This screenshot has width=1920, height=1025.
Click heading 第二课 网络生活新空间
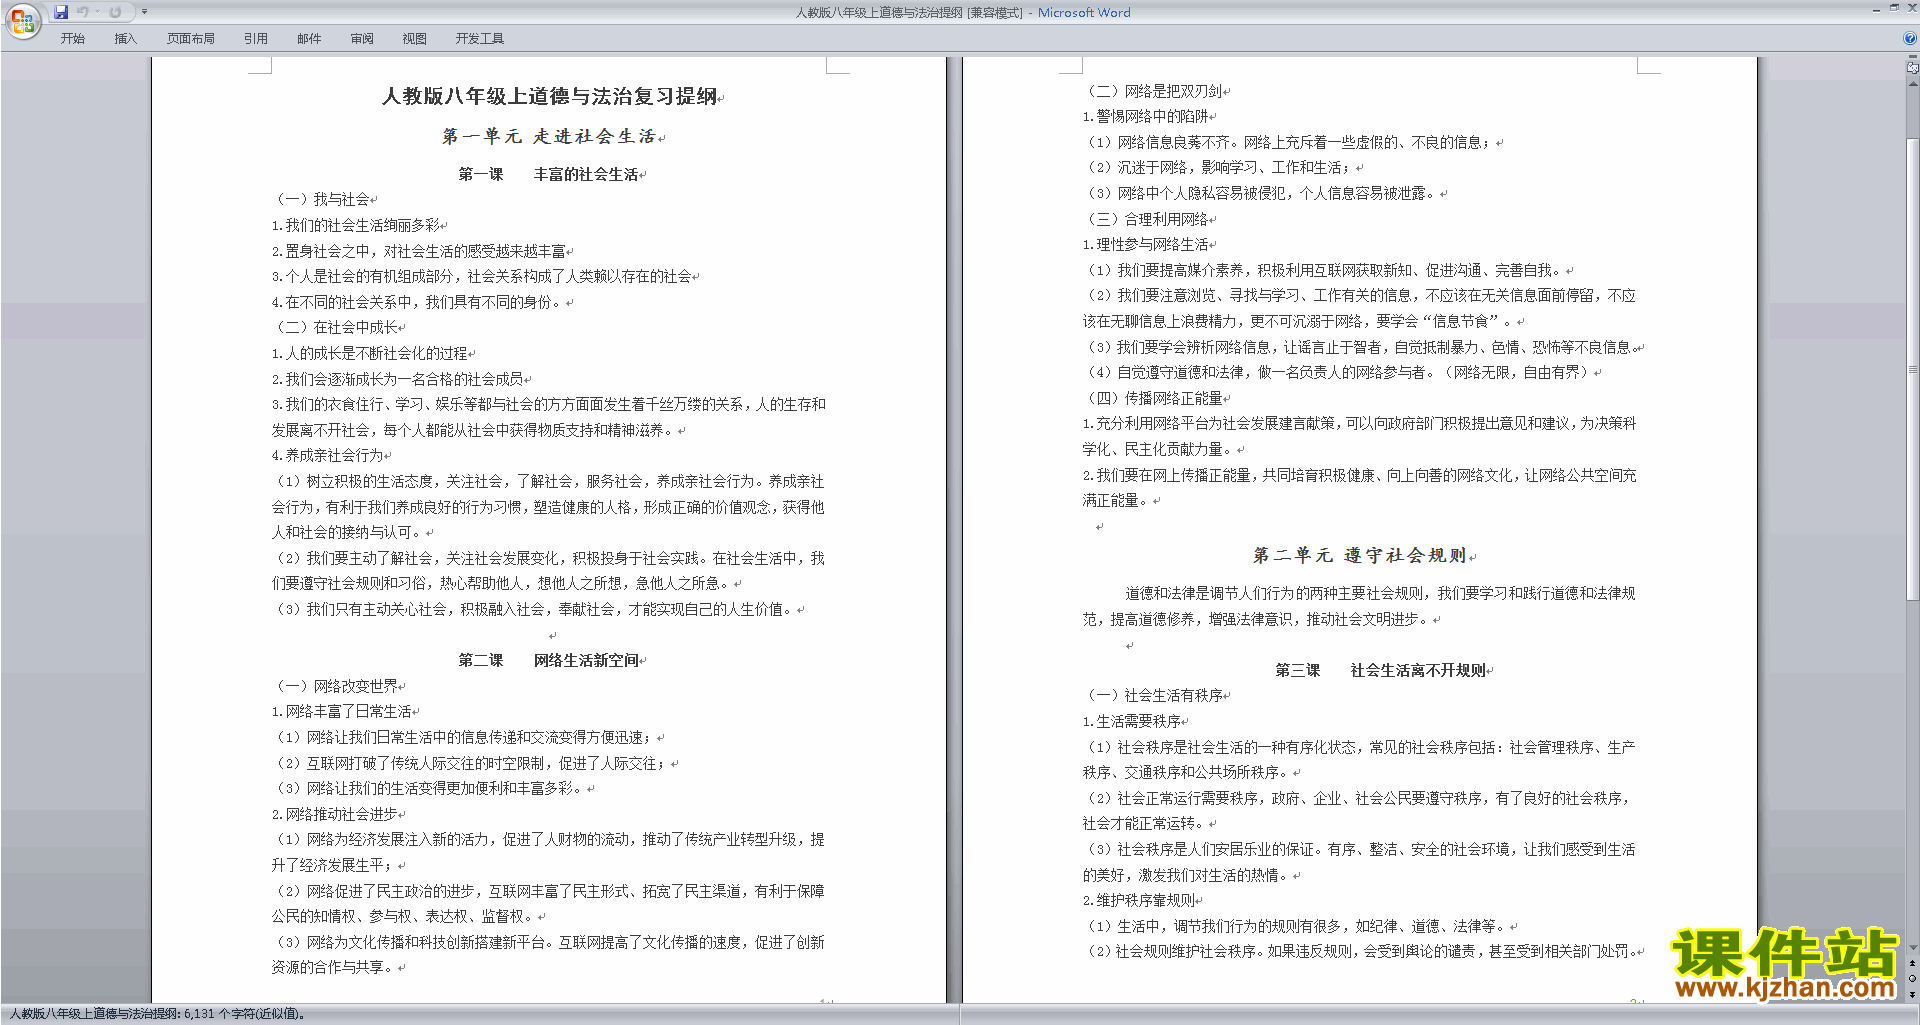(548, 660)
